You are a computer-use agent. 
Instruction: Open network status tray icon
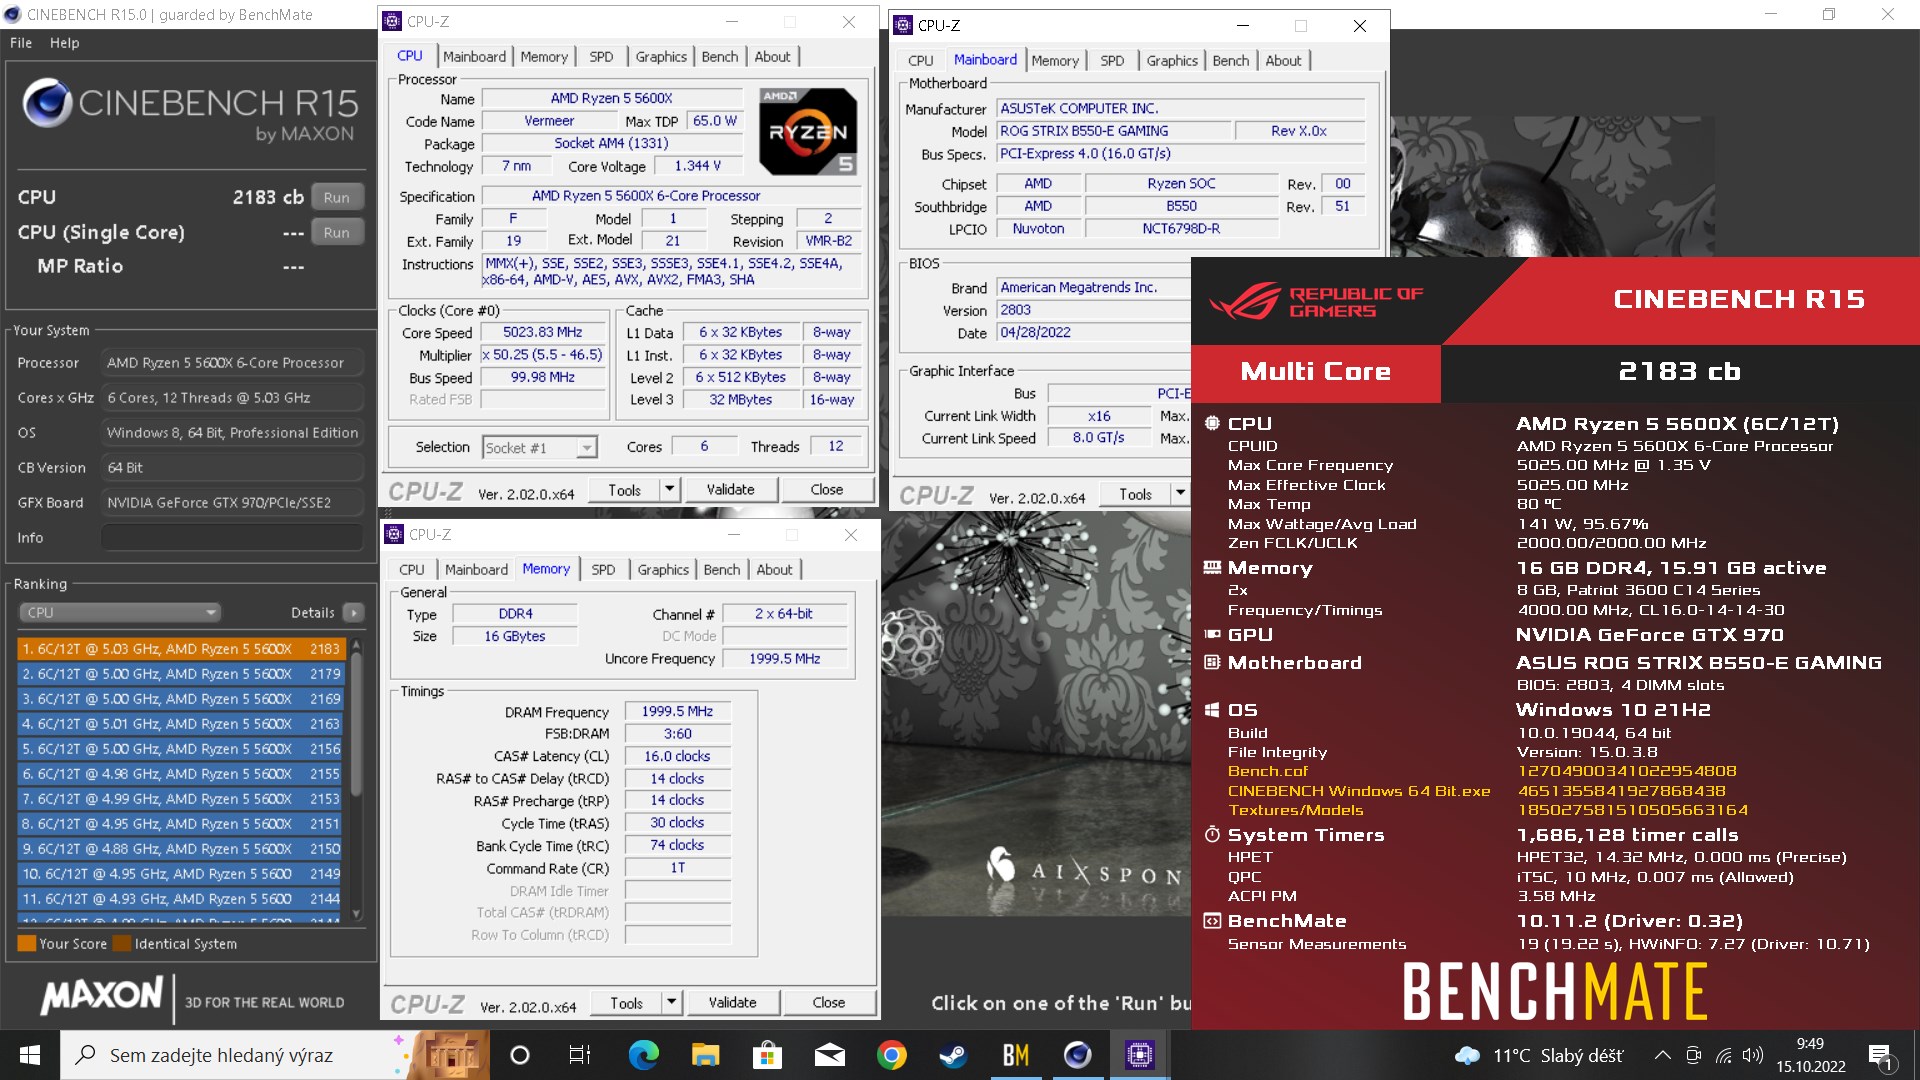[x=1724, y=1055]
